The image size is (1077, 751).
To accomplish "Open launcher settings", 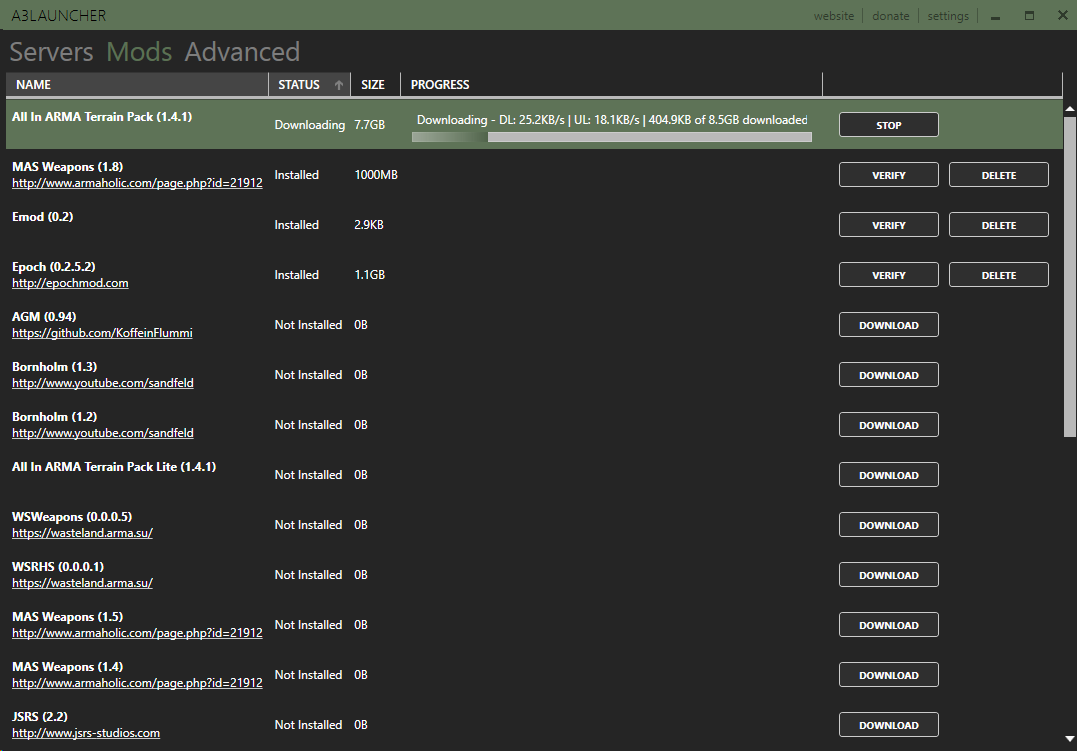I will (948, 16).
